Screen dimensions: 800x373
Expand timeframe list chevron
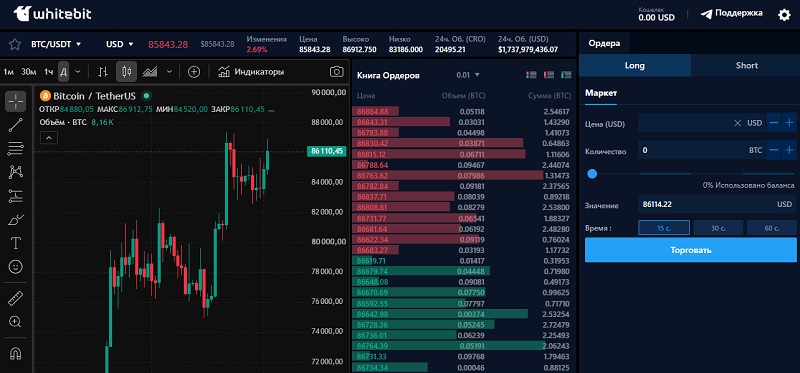[x=78, y=72]
